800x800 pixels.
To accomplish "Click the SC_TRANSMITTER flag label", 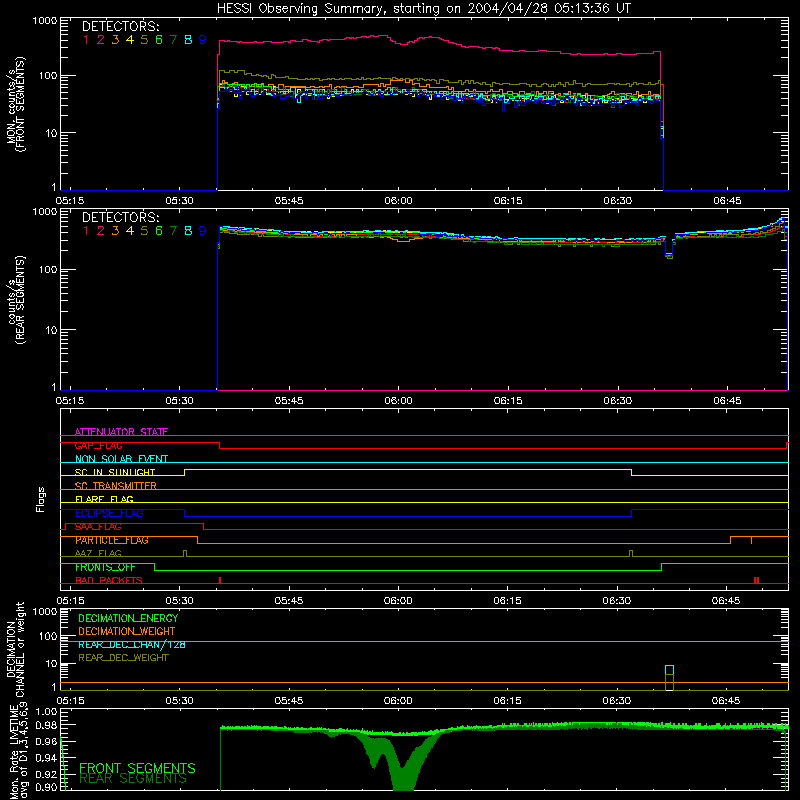I will pos(116,486).
